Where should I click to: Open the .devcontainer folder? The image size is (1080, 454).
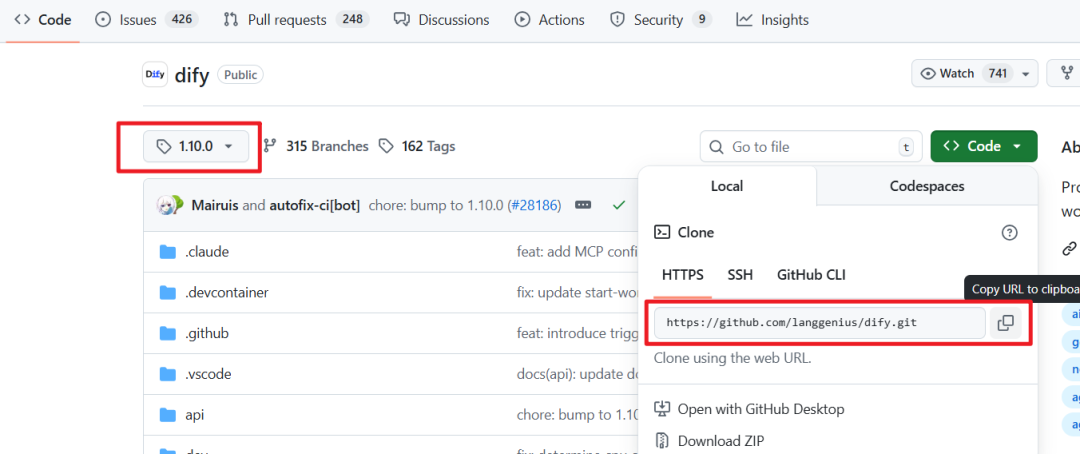coord(227,293)
